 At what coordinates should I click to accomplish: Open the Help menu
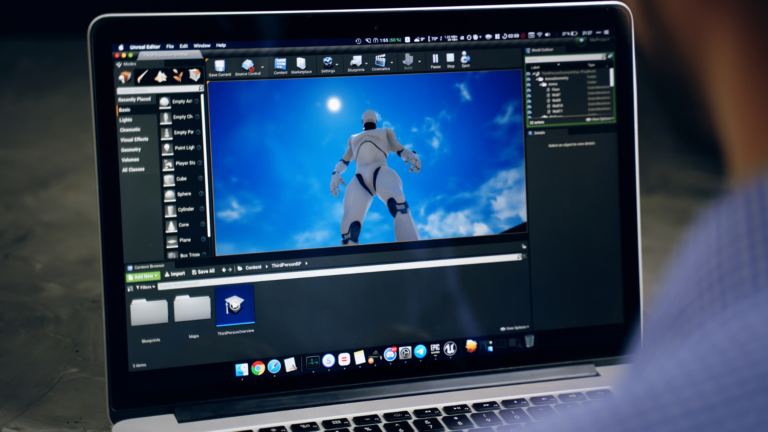coord(221,45)
